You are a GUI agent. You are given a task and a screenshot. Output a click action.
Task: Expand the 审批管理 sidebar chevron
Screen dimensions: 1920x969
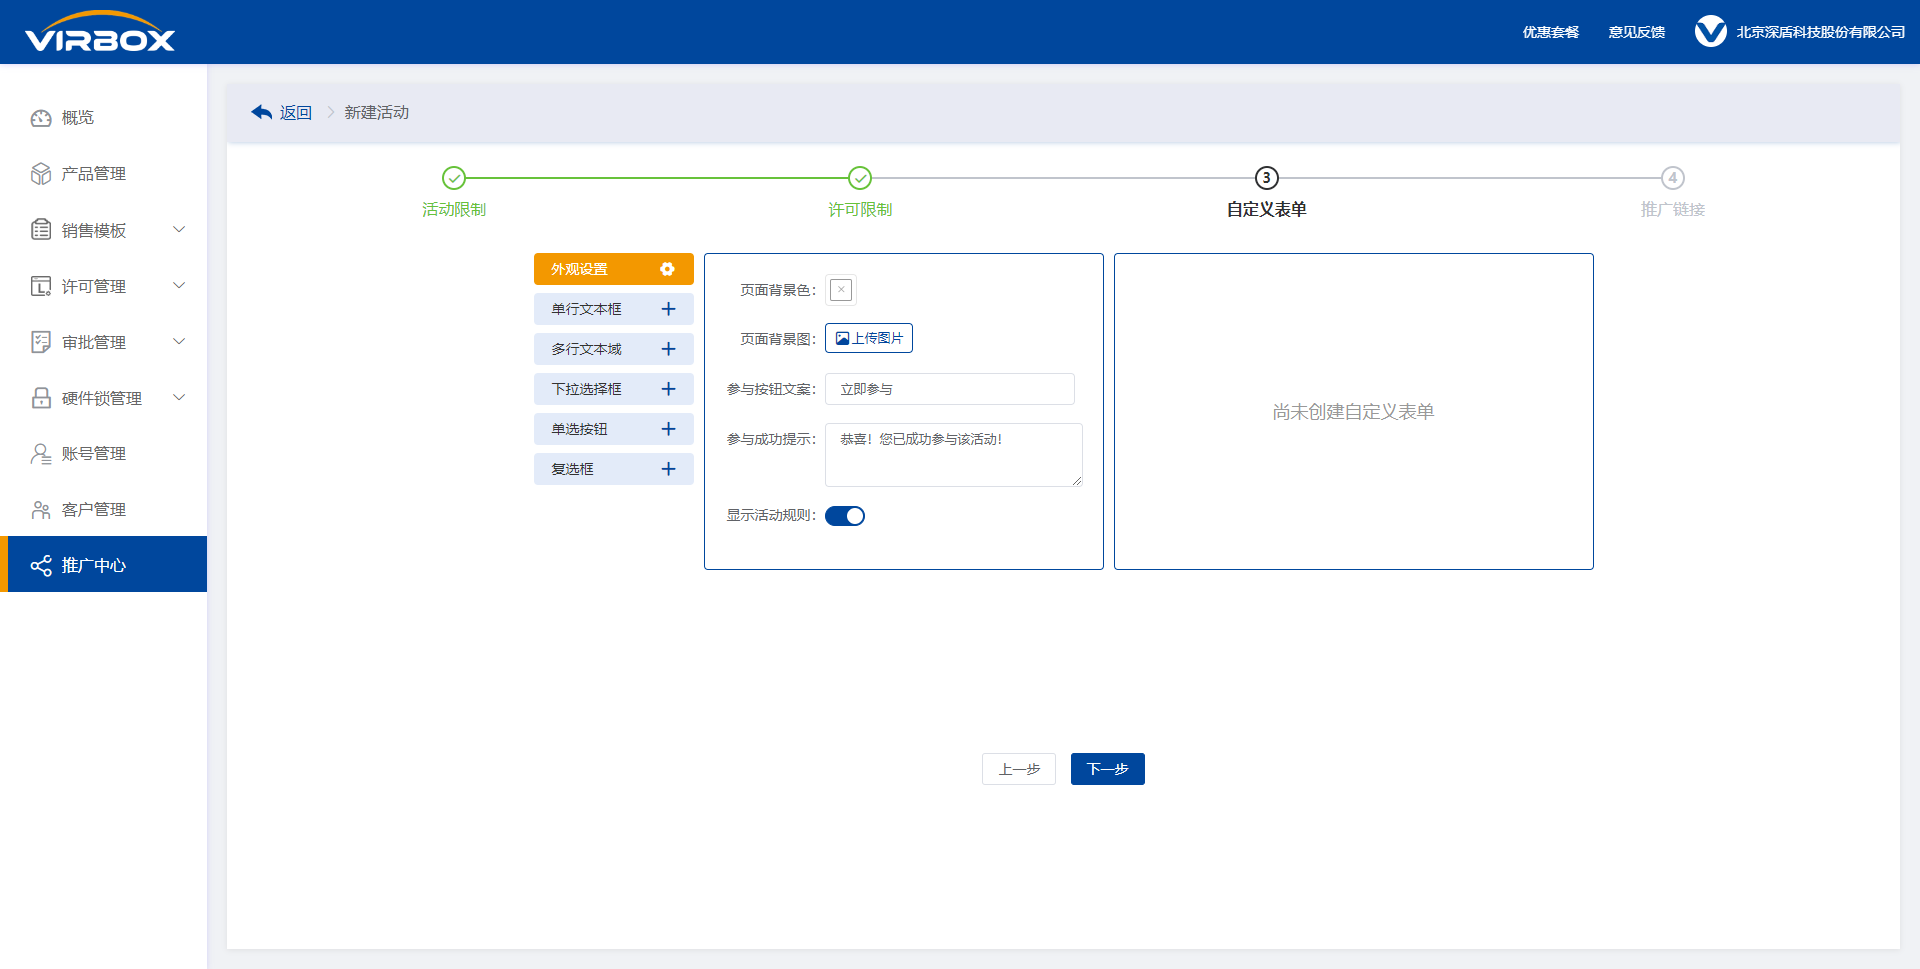point(179,341)
